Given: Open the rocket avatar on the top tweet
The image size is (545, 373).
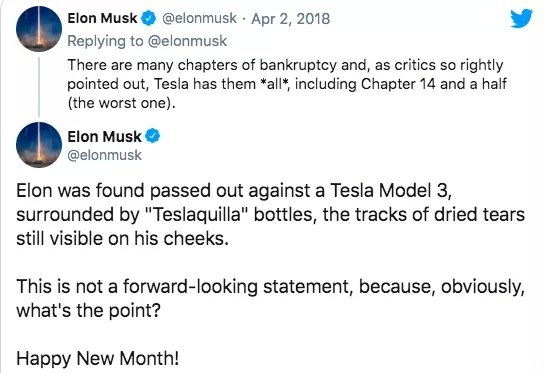Looking at the screenshot, I should point(39,29).
